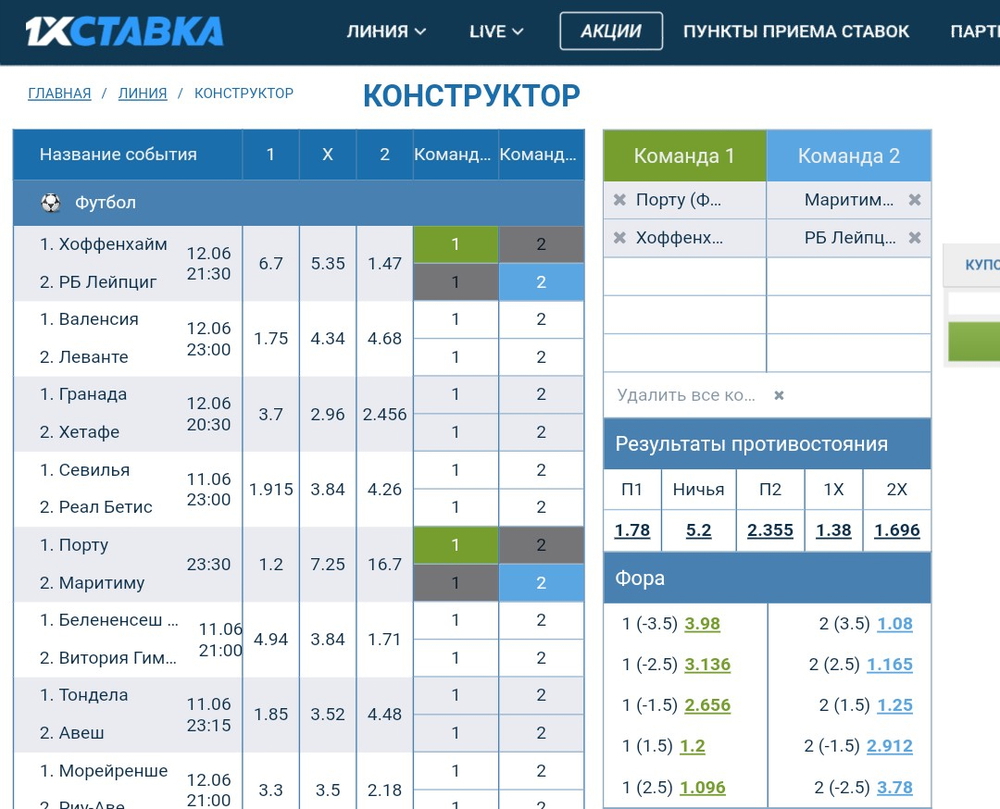
Task: Select the 1 (-3.5) handicap odds 3.98
Action: click(702, 623)
